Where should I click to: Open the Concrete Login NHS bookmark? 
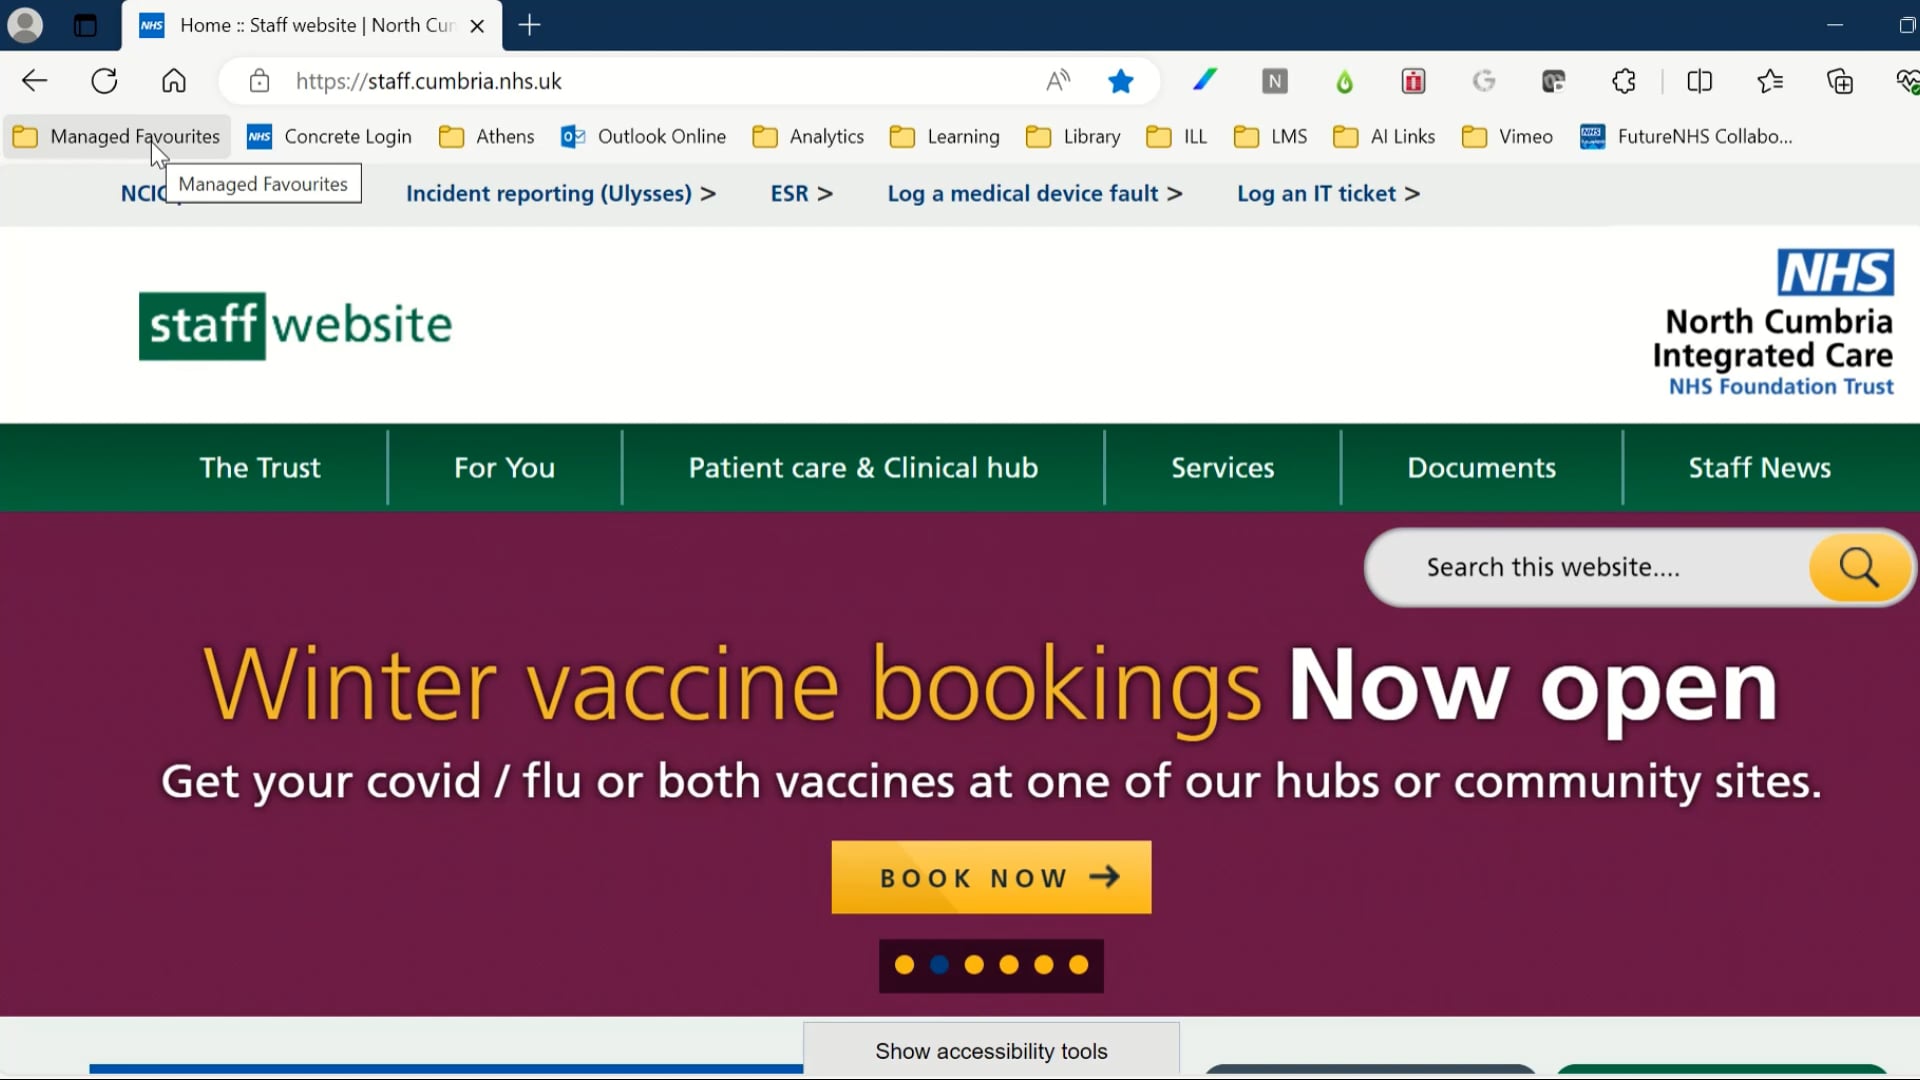(x=330, y=136)
